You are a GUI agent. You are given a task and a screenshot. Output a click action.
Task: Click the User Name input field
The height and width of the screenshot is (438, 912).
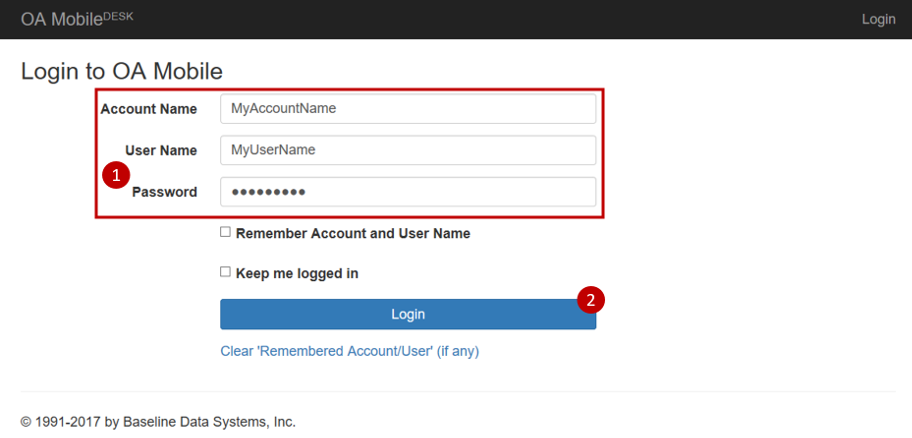tap(408, 150)
